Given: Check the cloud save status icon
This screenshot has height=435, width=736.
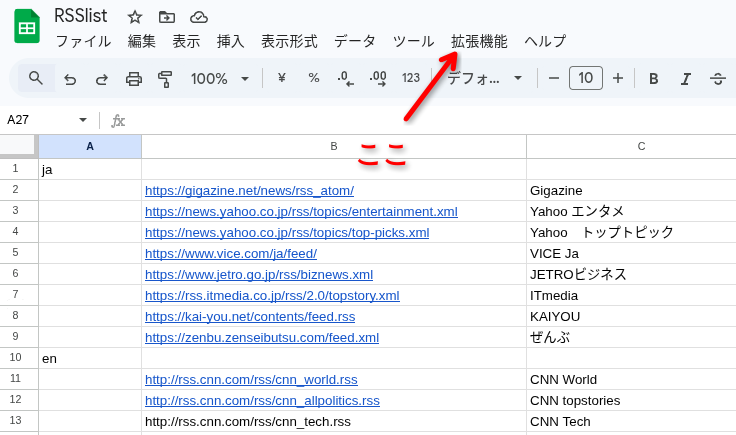Looking at the screenshot, I should click(x=199, y=17).
